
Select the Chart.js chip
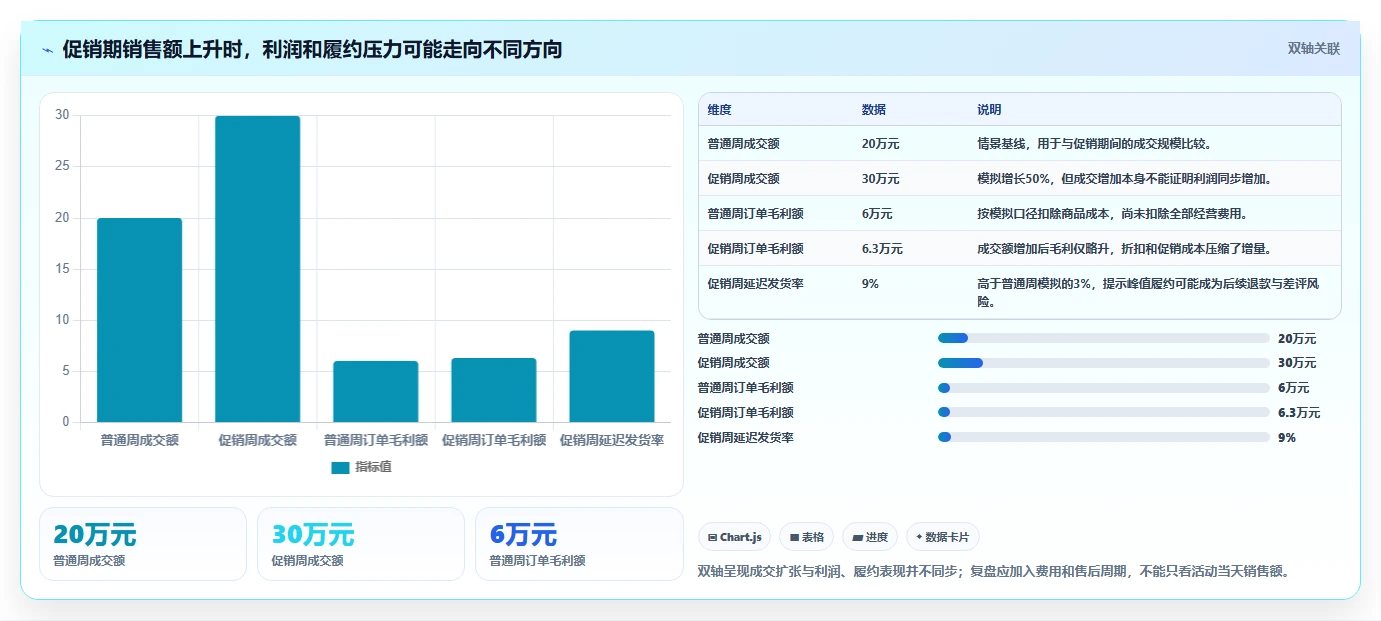734,537
